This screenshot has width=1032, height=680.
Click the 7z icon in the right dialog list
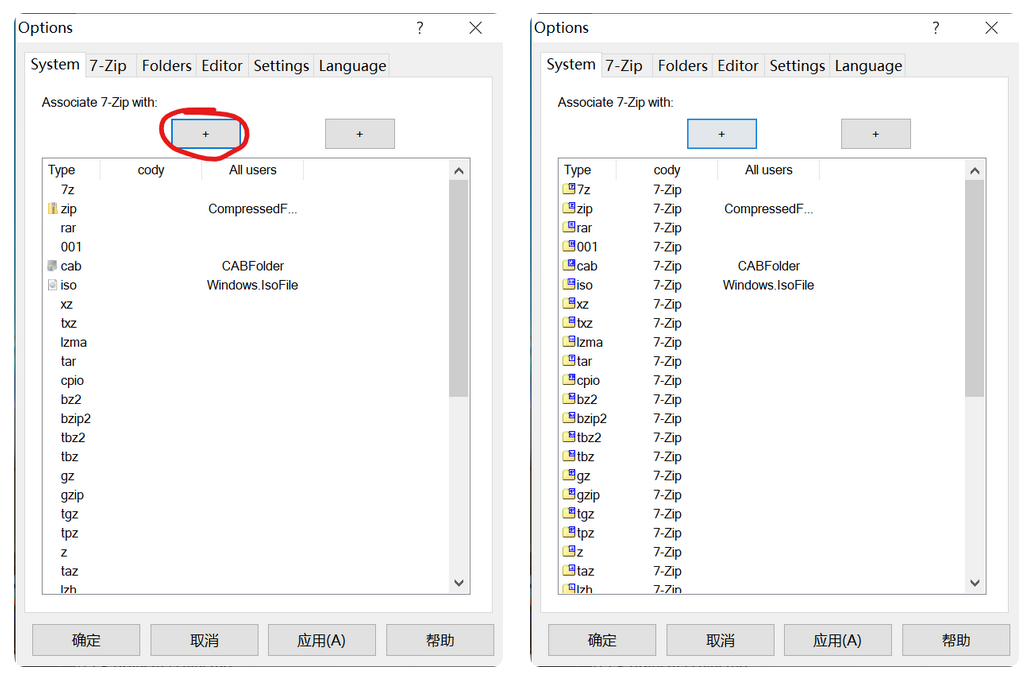pyautogui.click(x=569, y=189)
